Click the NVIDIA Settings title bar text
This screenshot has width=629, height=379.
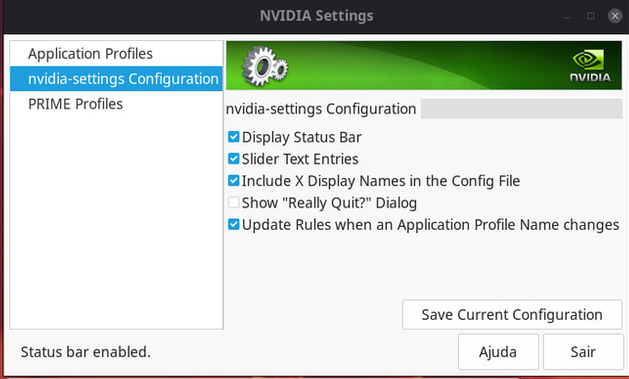317,16
